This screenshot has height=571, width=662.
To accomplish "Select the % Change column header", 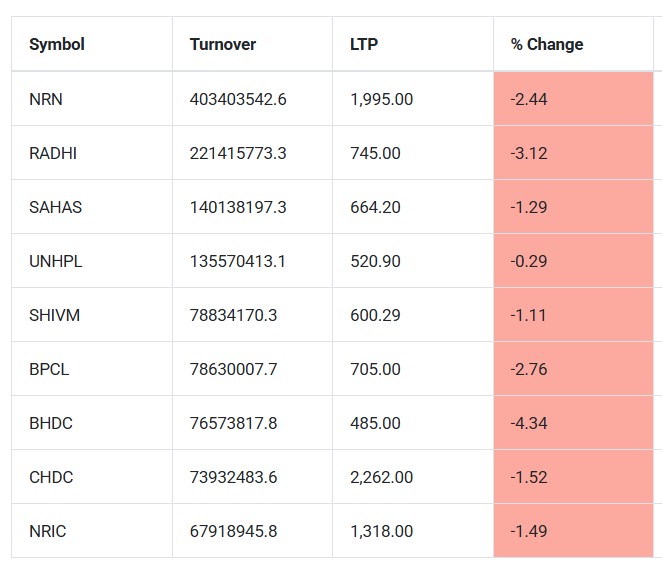I will pyautogui.click(x=546, y=44).
